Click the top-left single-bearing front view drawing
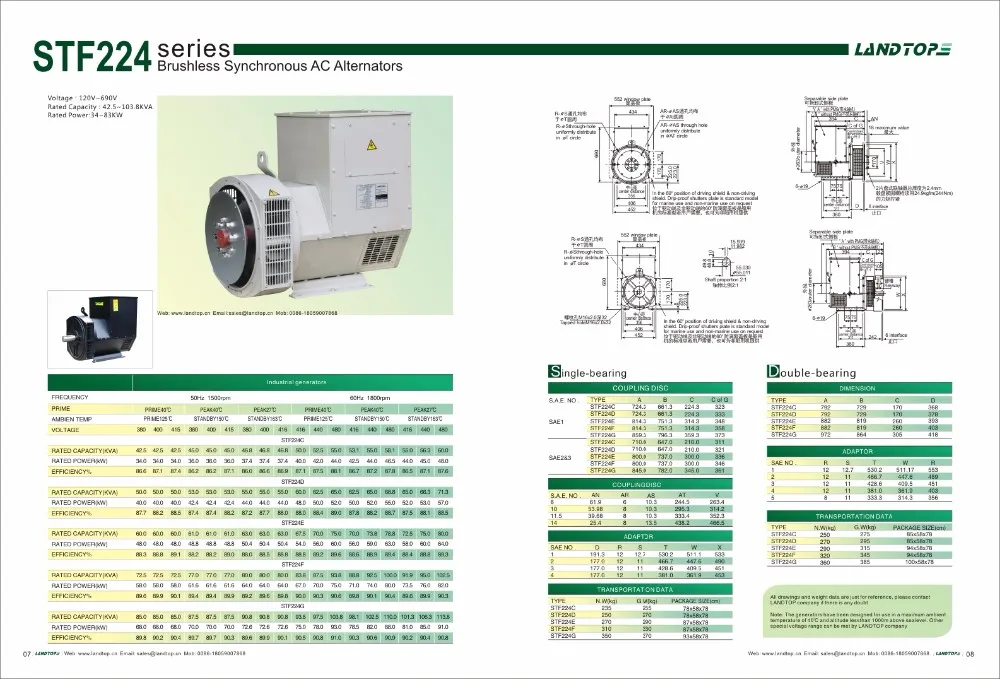The width and height of the screenshot is (1000, 679). (x=657, y=158)
